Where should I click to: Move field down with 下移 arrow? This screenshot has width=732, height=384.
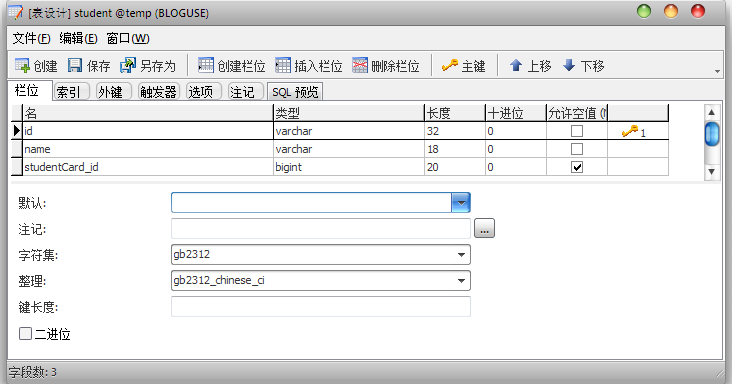[x=569, y=65]
